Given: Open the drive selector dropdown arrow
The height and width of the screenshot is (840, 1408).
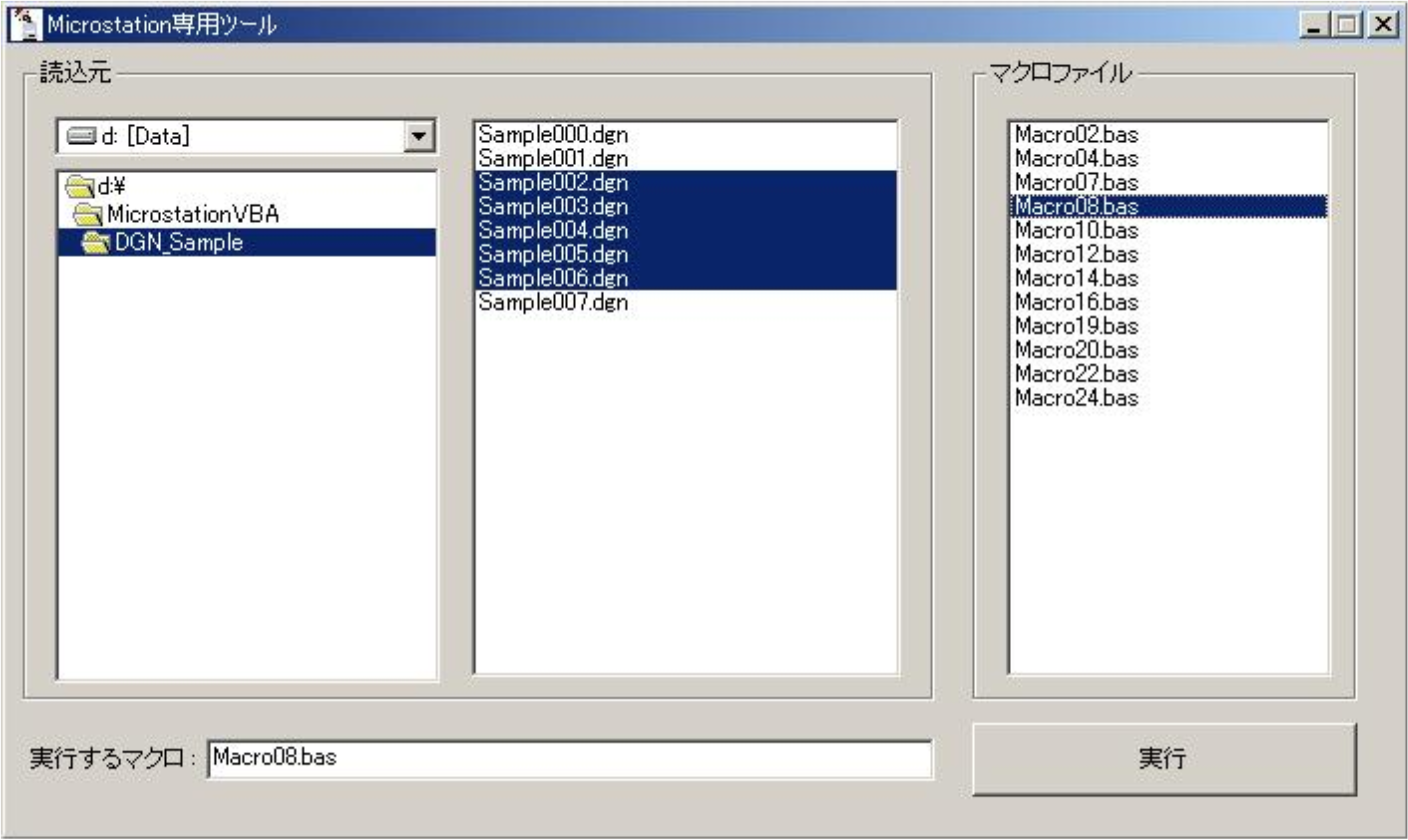Looking at the screenshot, I should click(420, 136).
